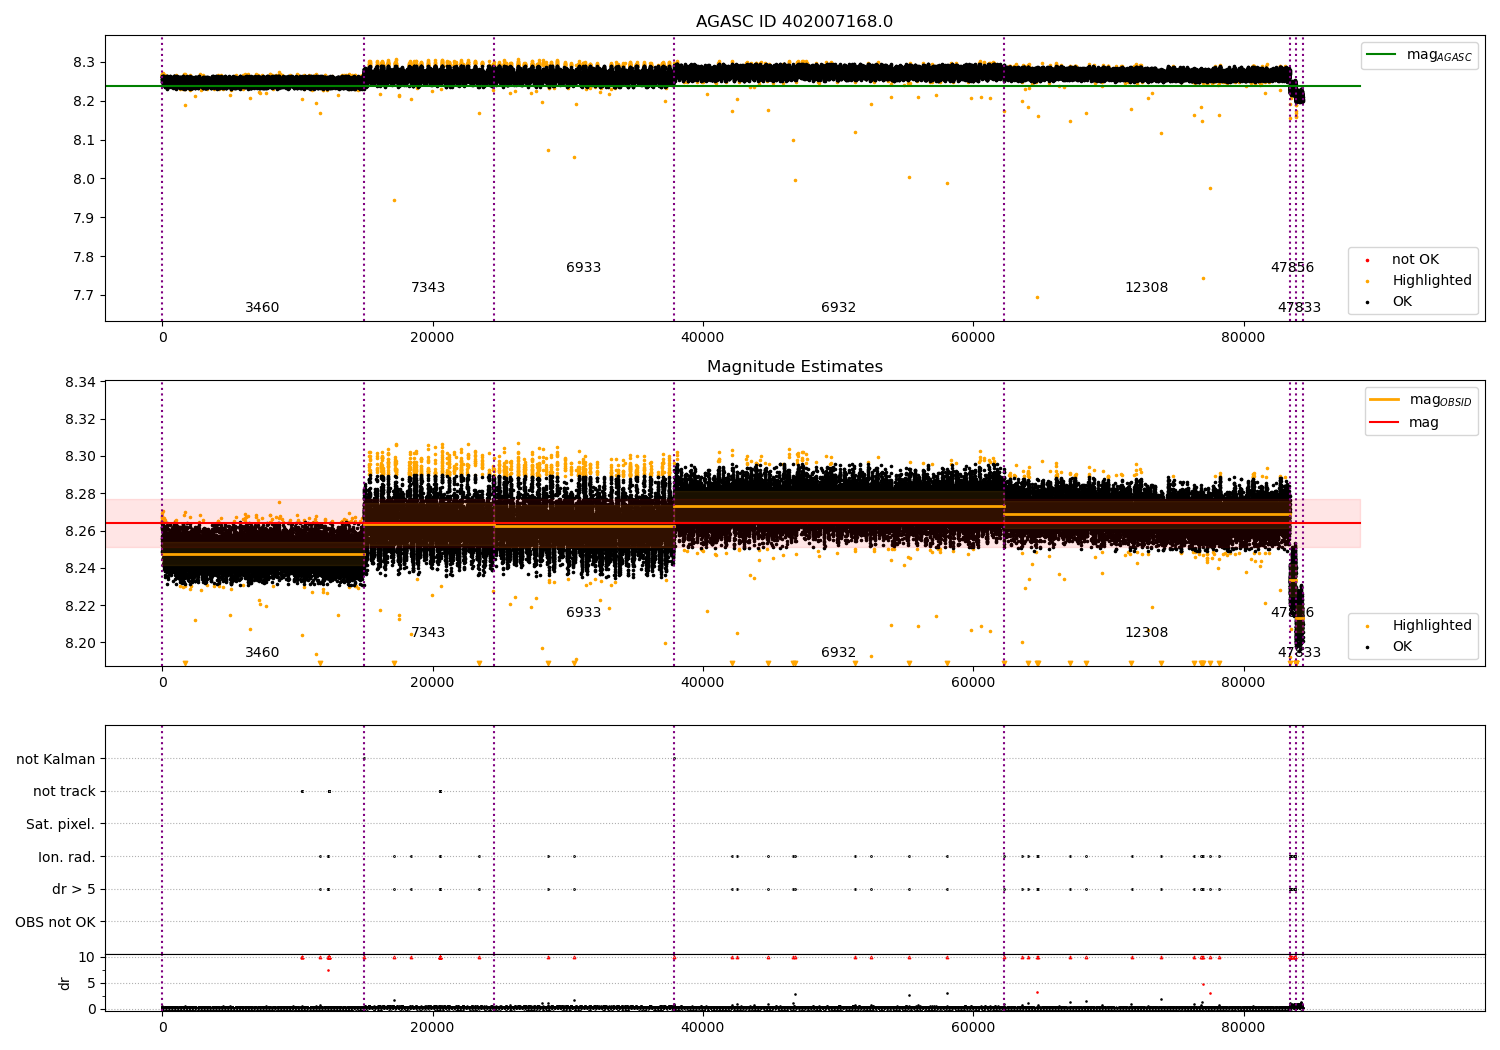Click the 'not Kalman' axis label
Screen dimensions: 1500x1050
pos(56,759)
